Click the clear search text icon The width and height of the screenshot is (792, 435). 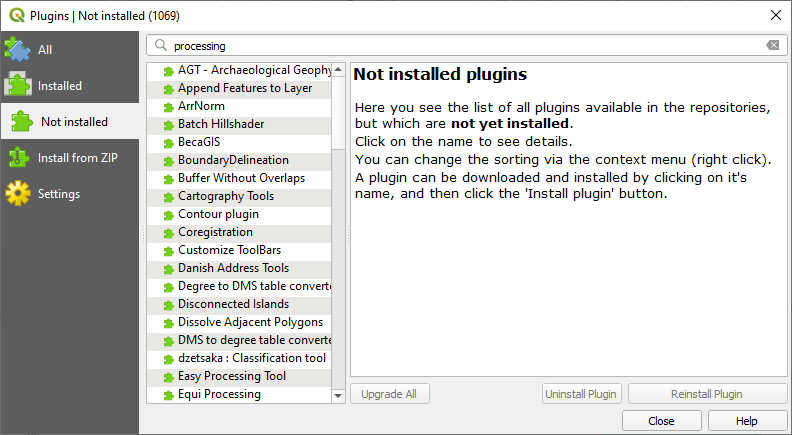(x=772, y=46)
